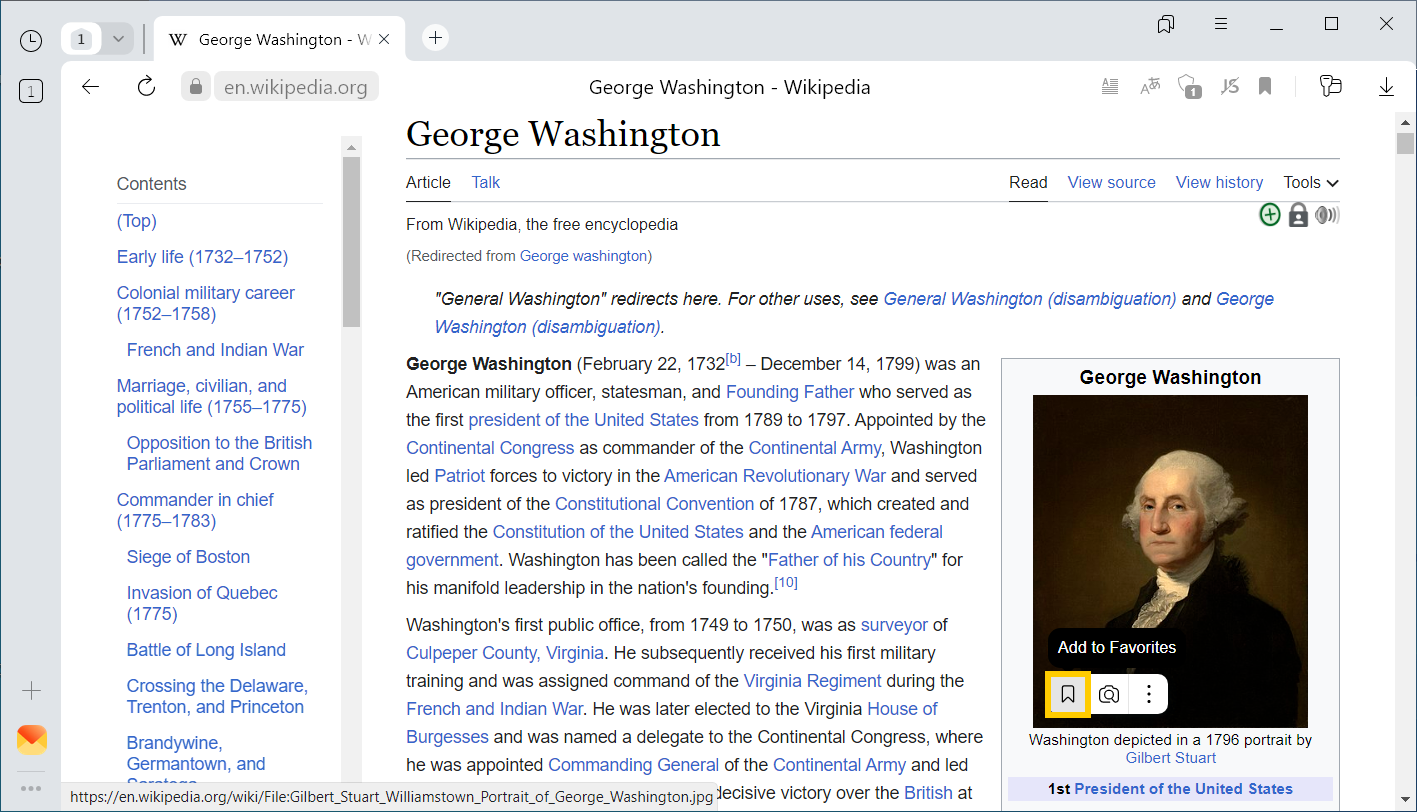1417x812 pixels.
Task: Jump to Siege of Boston section
Action: point(188,557)
